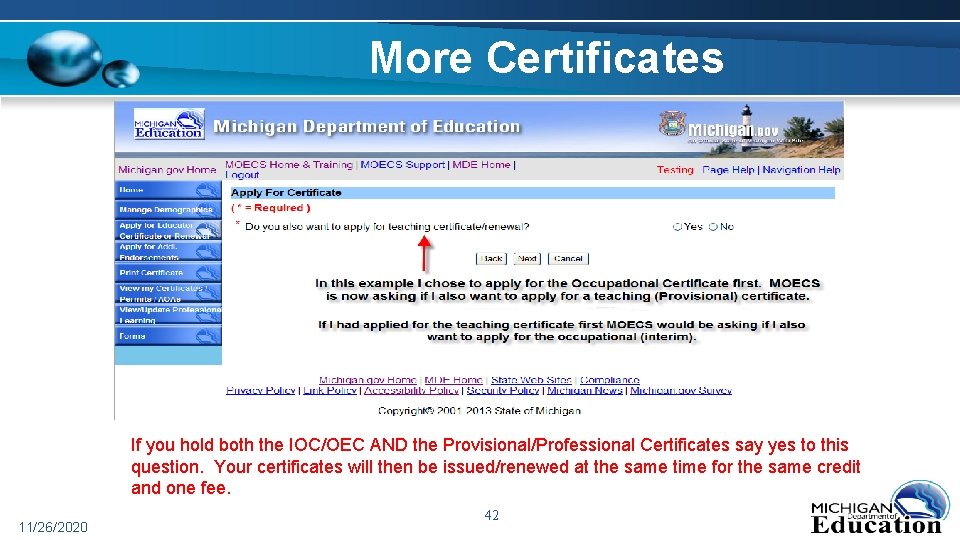Open View/Update Professional Learning in the sidebar
The image size is (960, 540).
[x=168, y=315]
